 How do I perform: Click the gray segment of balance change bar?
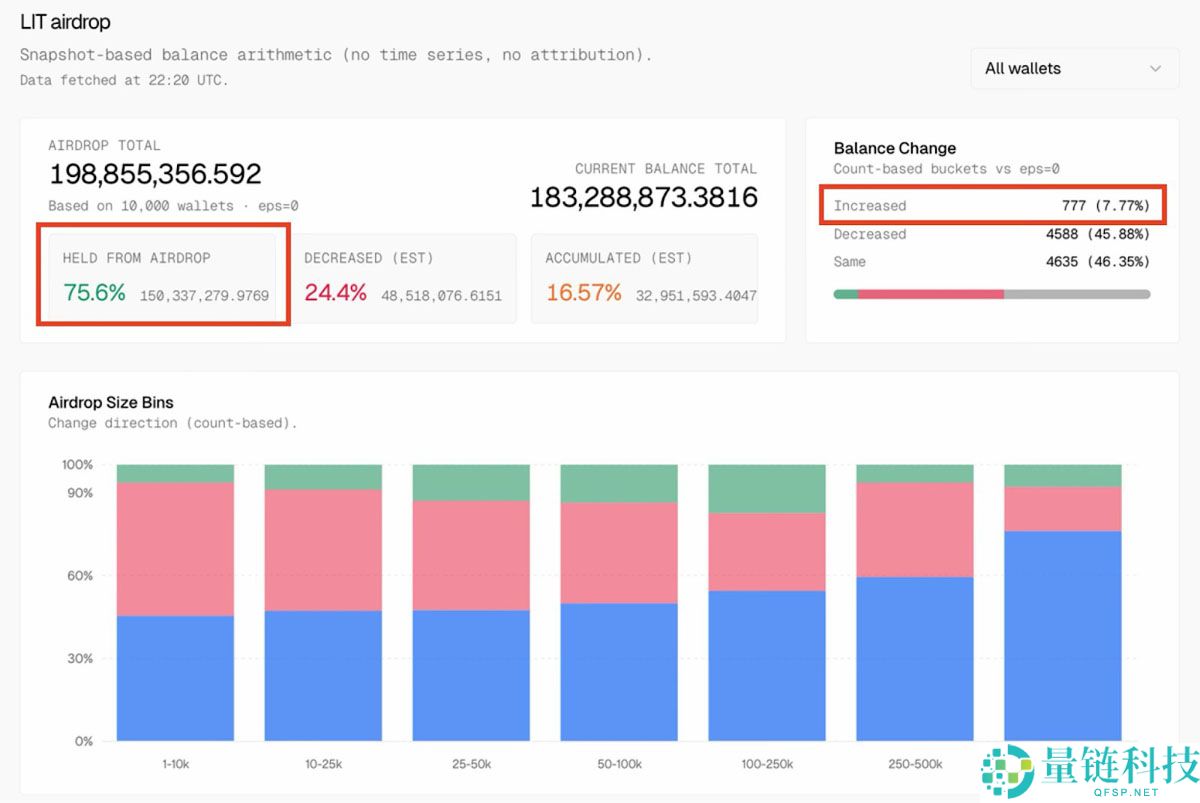[x=1077, y=294]
